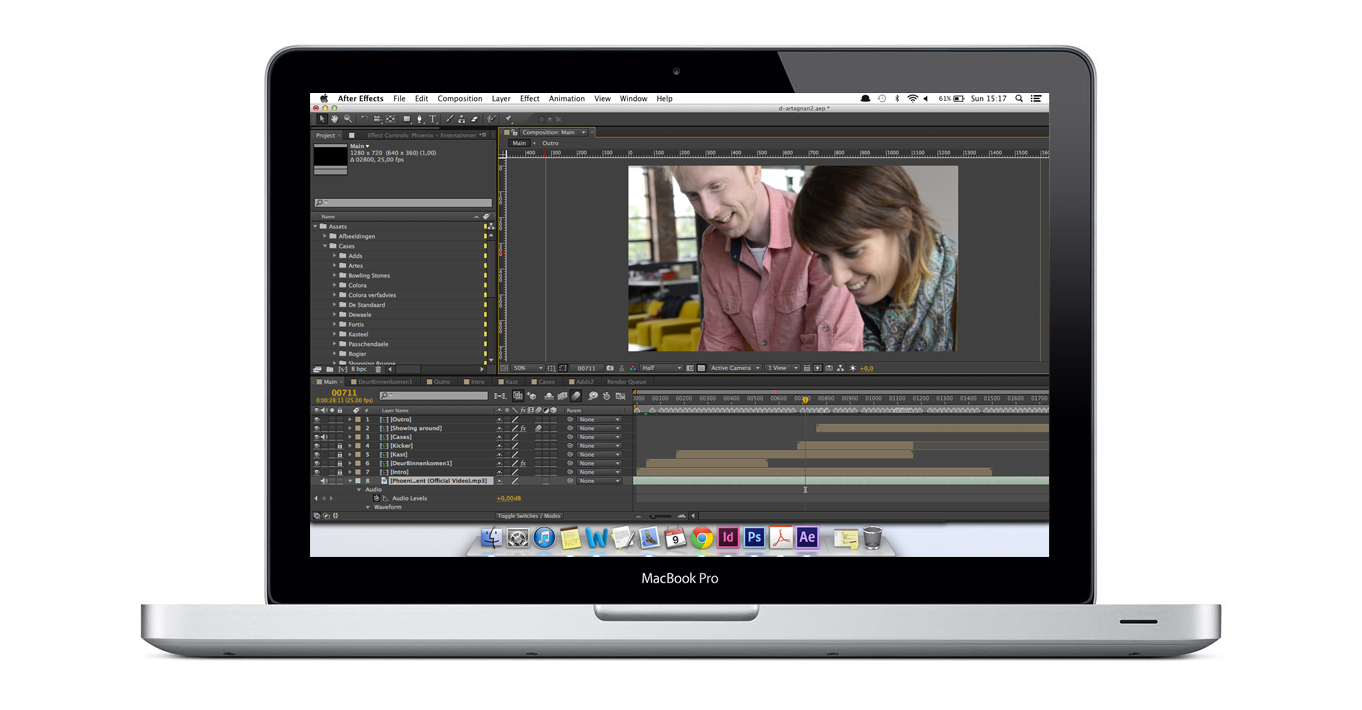Mute audio of the Phoenix mp3 layer

pos(324,481)
